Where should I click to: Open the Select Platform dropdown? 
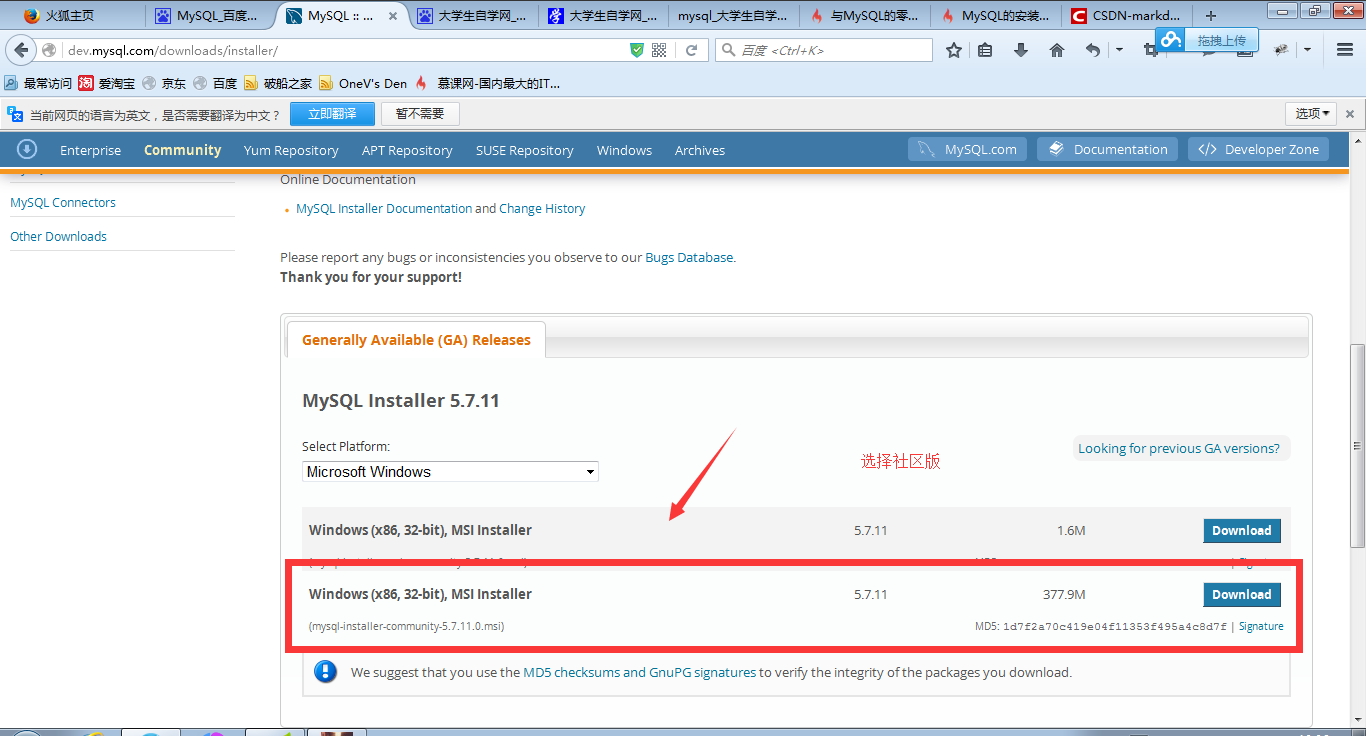coord(450,471)
